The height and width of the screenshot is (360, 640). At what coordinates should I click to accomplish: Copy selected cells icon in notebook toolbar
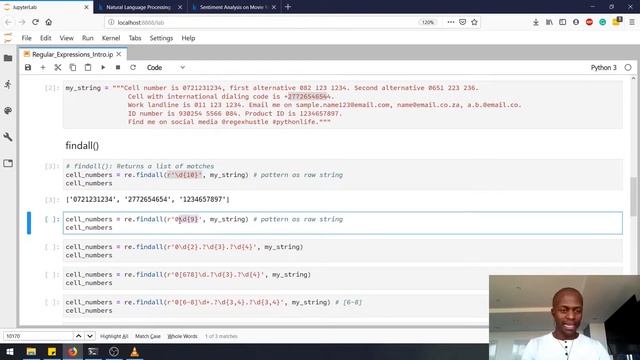pyautogui.click(x=73, y=67)
